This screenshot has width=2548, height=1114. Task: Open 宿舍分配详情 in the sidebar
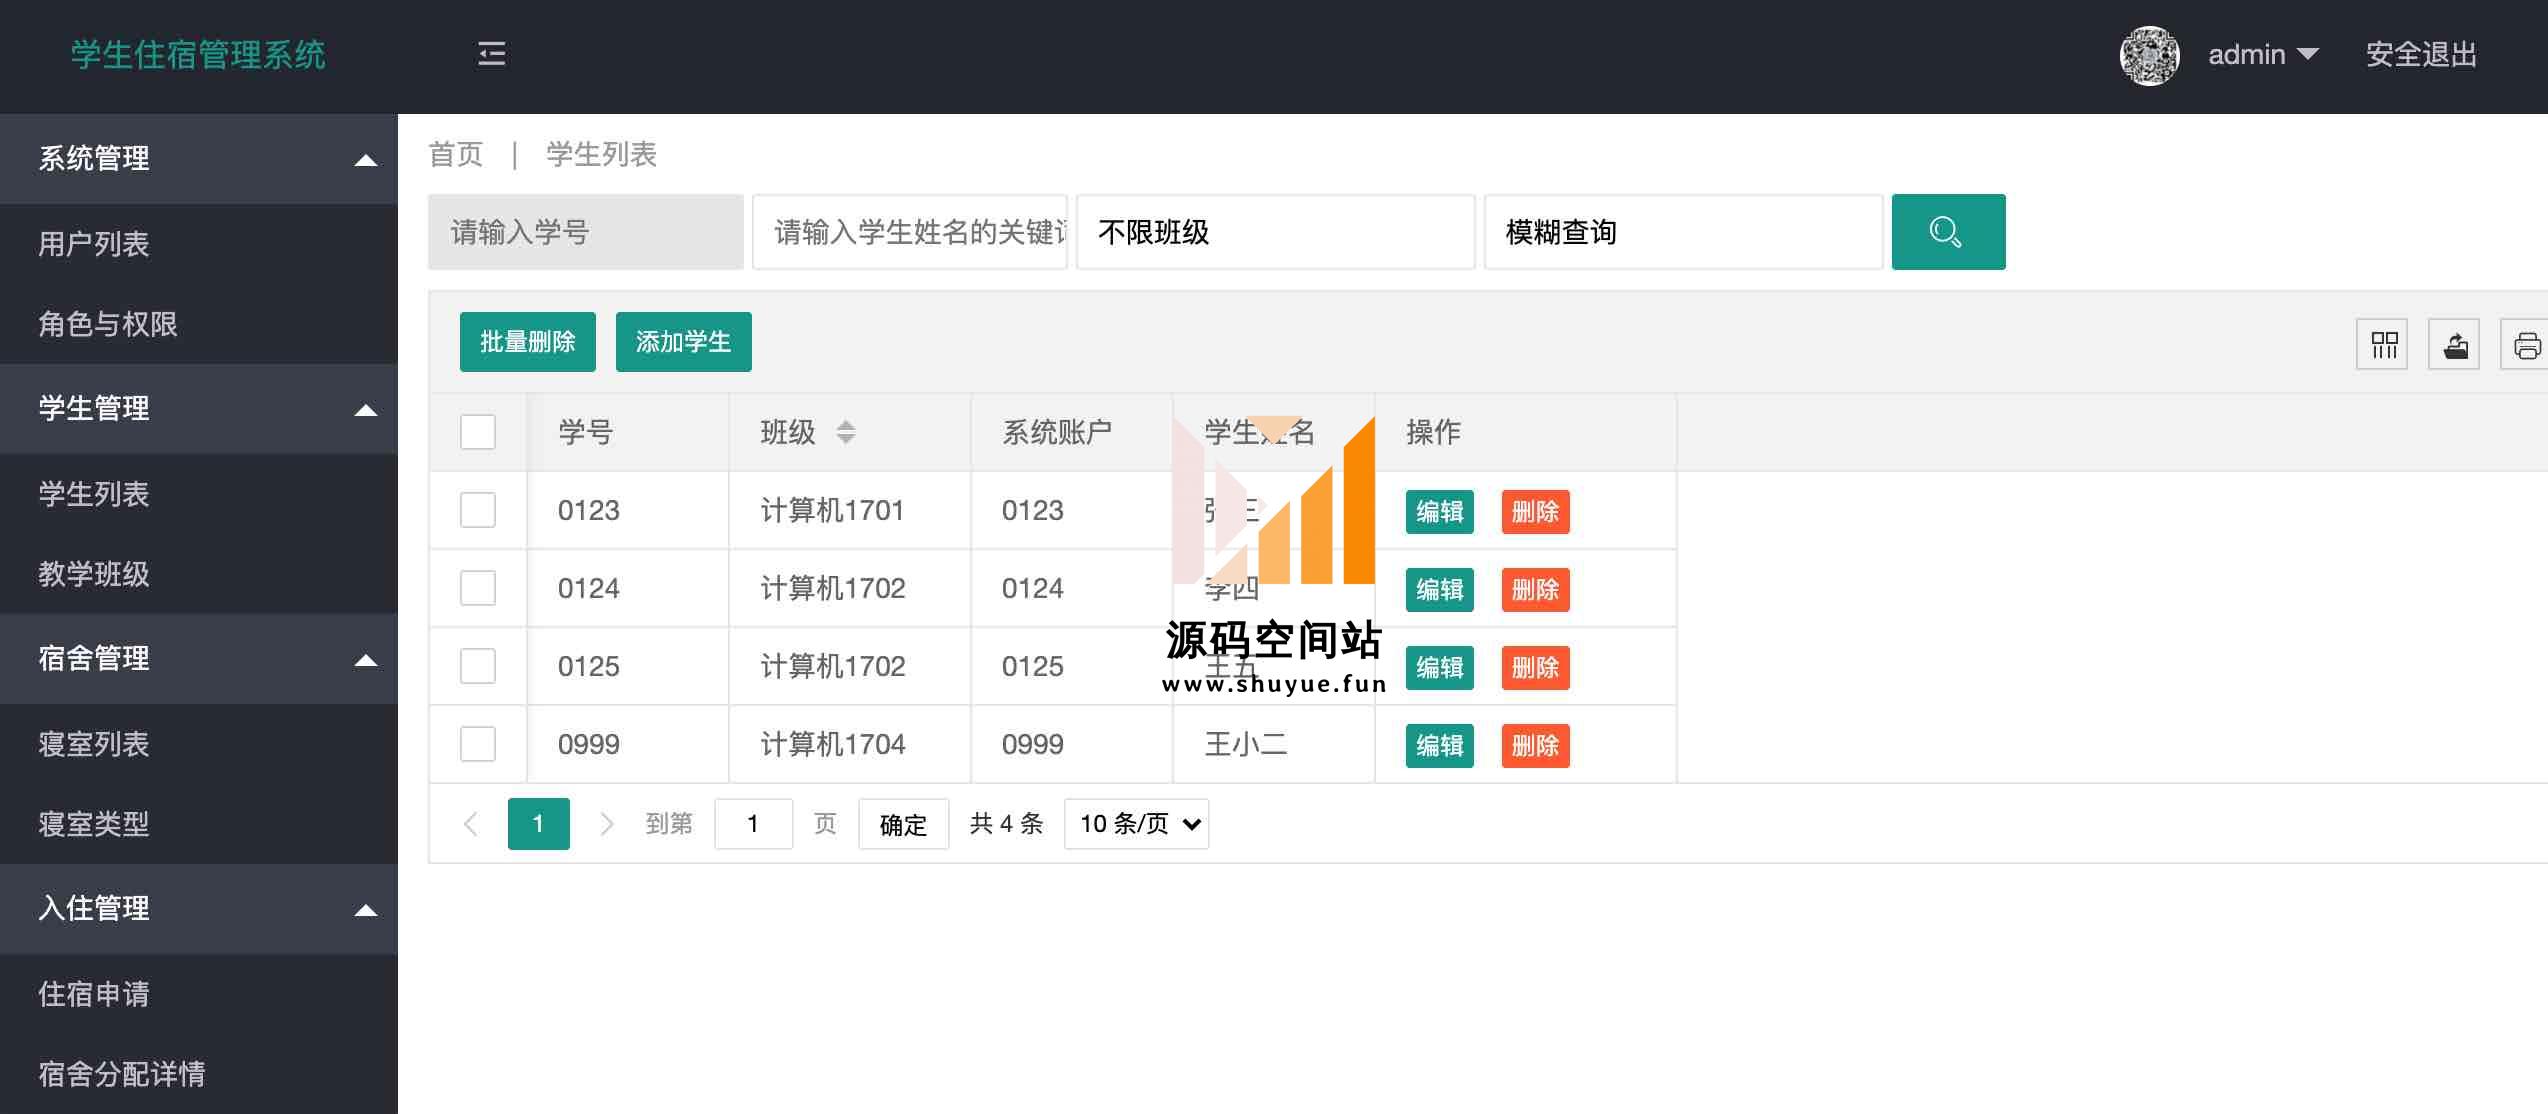(x=199, y=1074)
